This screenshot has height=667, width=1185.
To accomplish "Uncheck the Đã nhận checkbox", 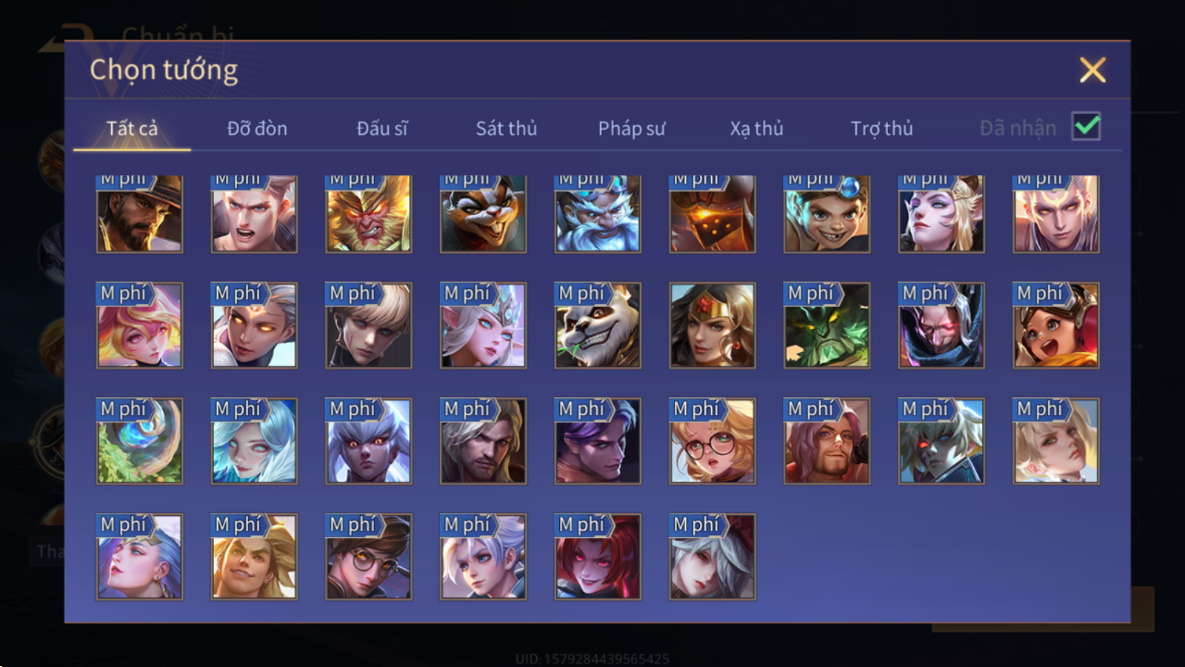I will click(1086, 126).
